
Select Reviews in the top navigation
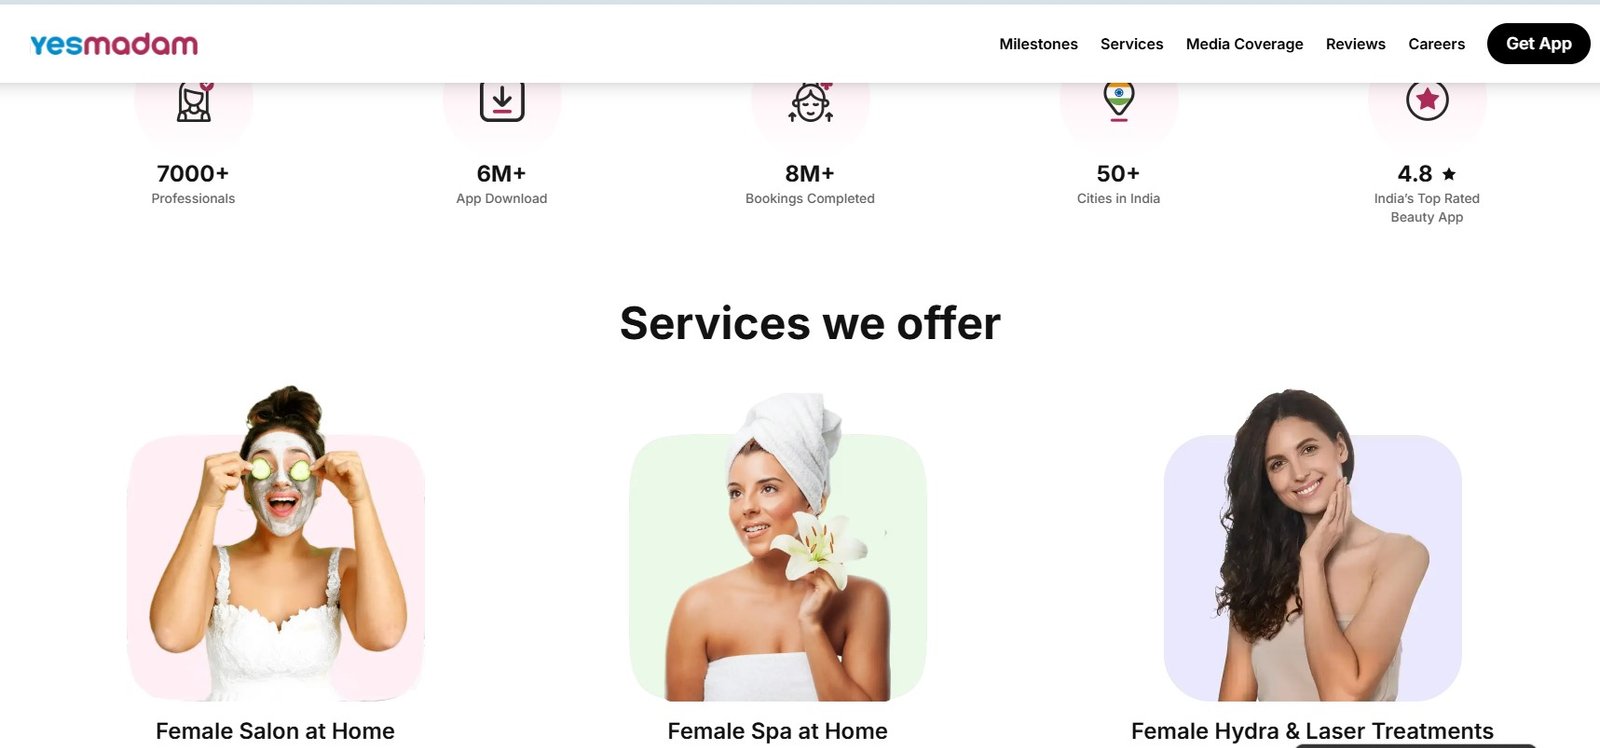coord(1355,44)
